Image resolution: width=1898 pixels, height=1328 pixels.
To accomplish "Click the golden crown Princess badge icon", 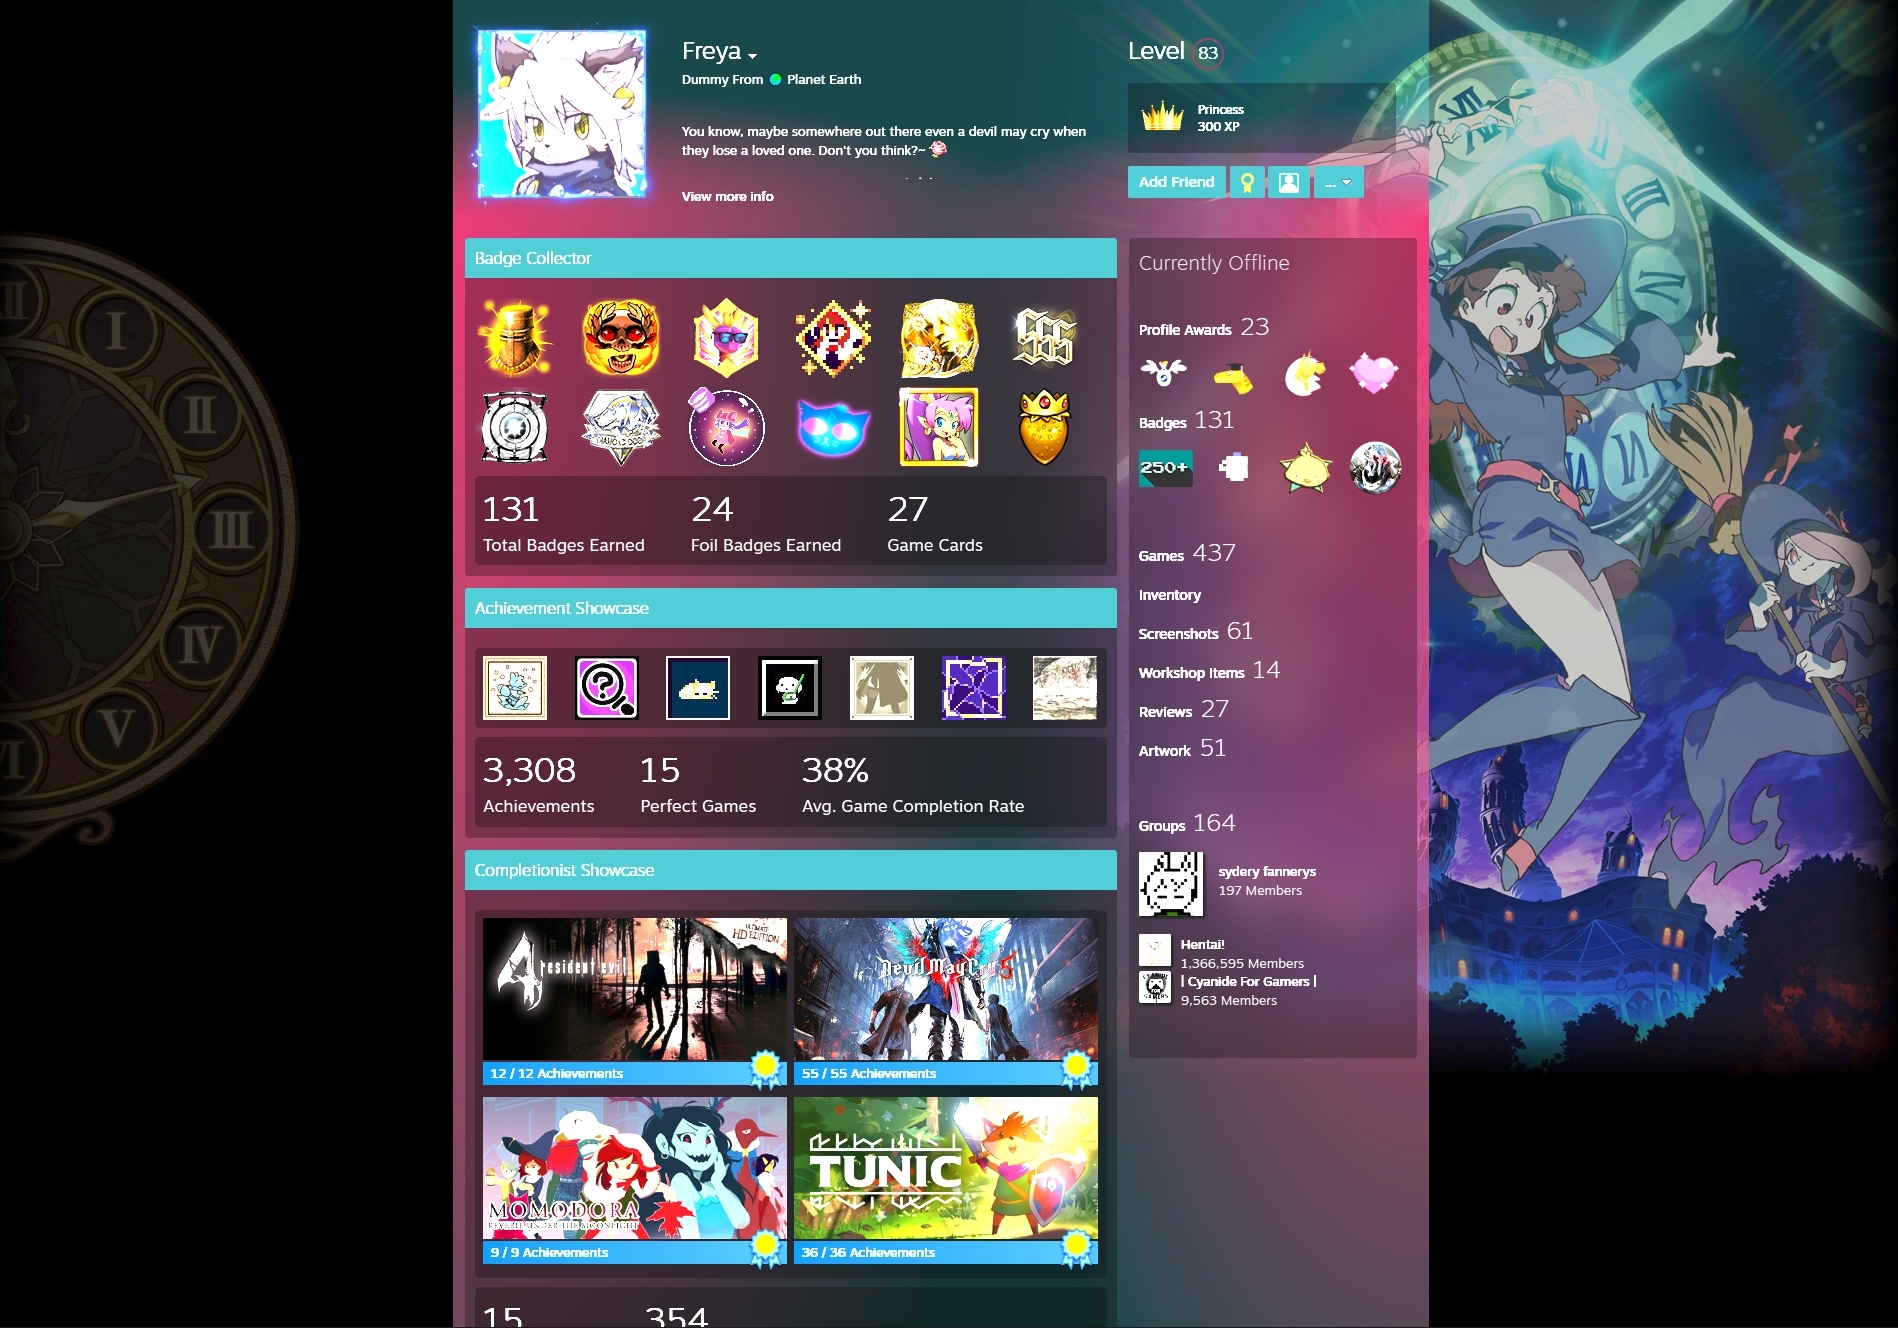I will [1163, 118].
